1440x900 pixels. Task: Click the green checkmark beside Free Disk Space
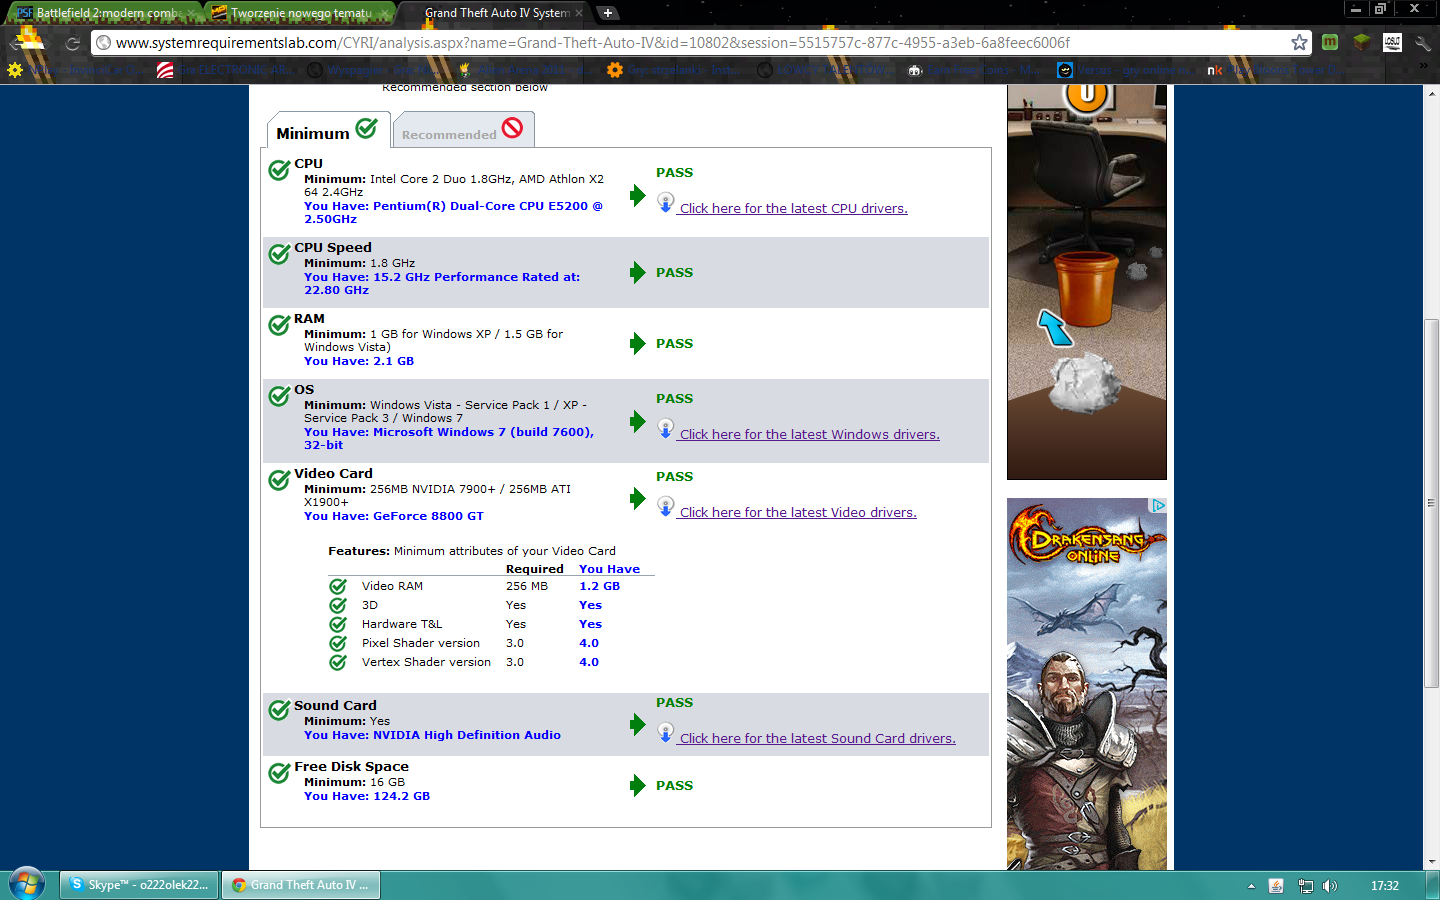coord(280,773)
